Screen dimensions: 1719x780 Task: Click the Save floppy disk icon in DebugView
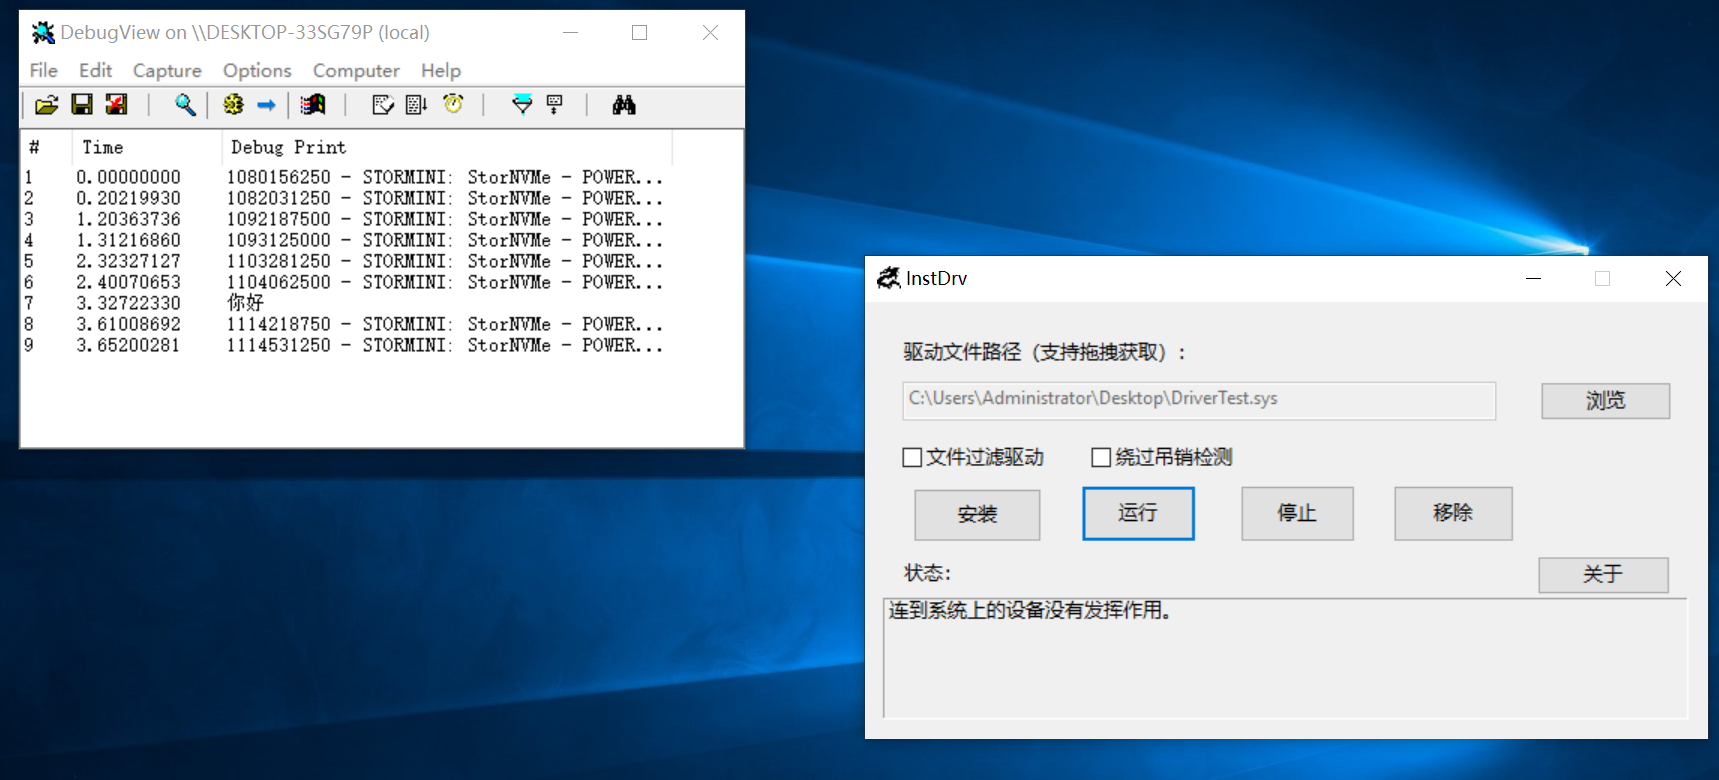pos(82,105)
